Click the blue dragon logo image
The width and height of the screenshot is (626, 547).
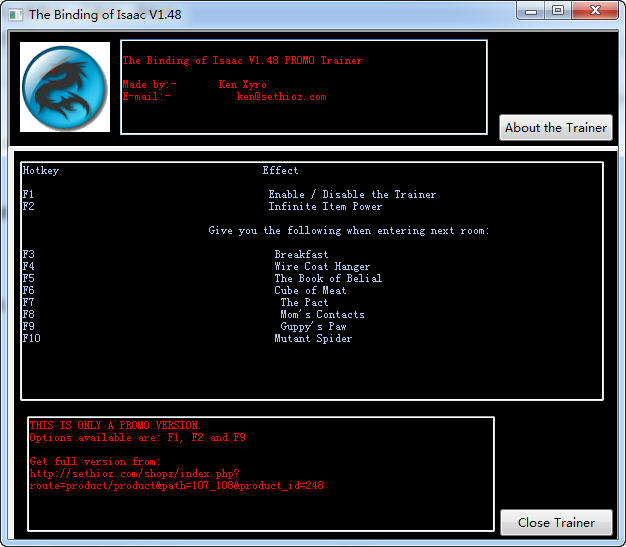[65, 87]
